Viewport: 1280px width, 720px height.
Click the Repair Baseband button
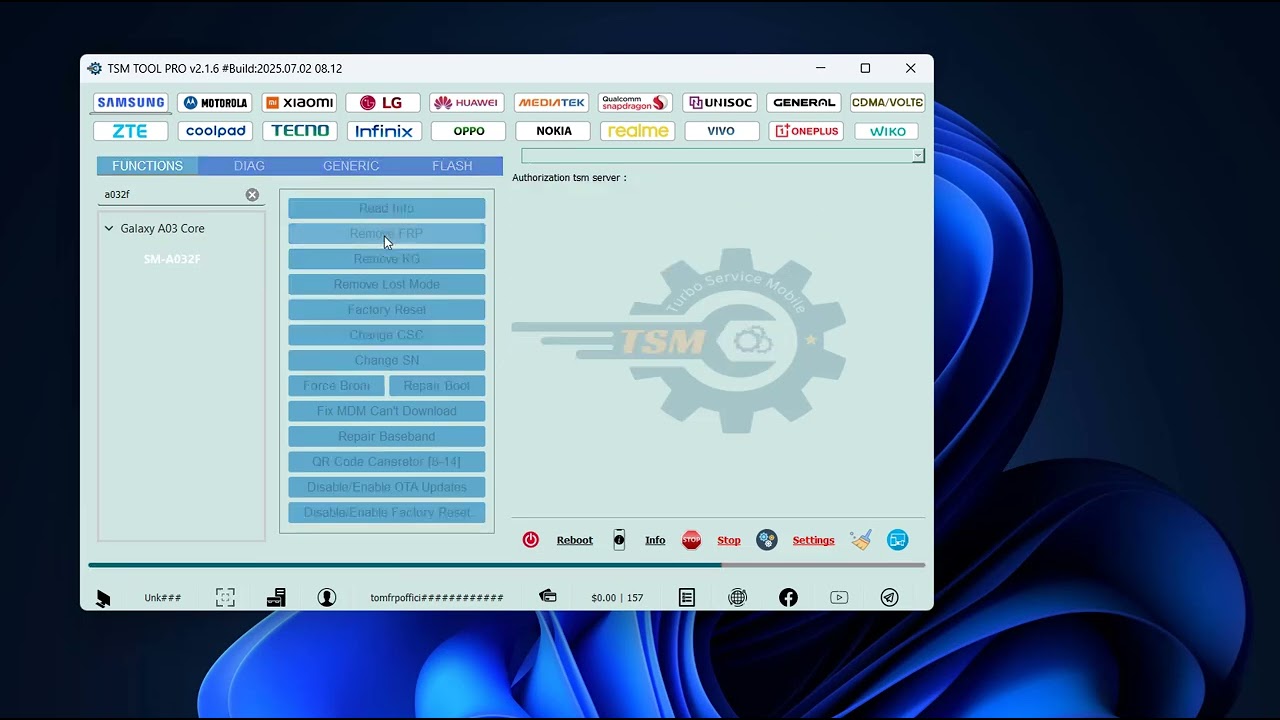pyautogui.click(x=387, y=436)
